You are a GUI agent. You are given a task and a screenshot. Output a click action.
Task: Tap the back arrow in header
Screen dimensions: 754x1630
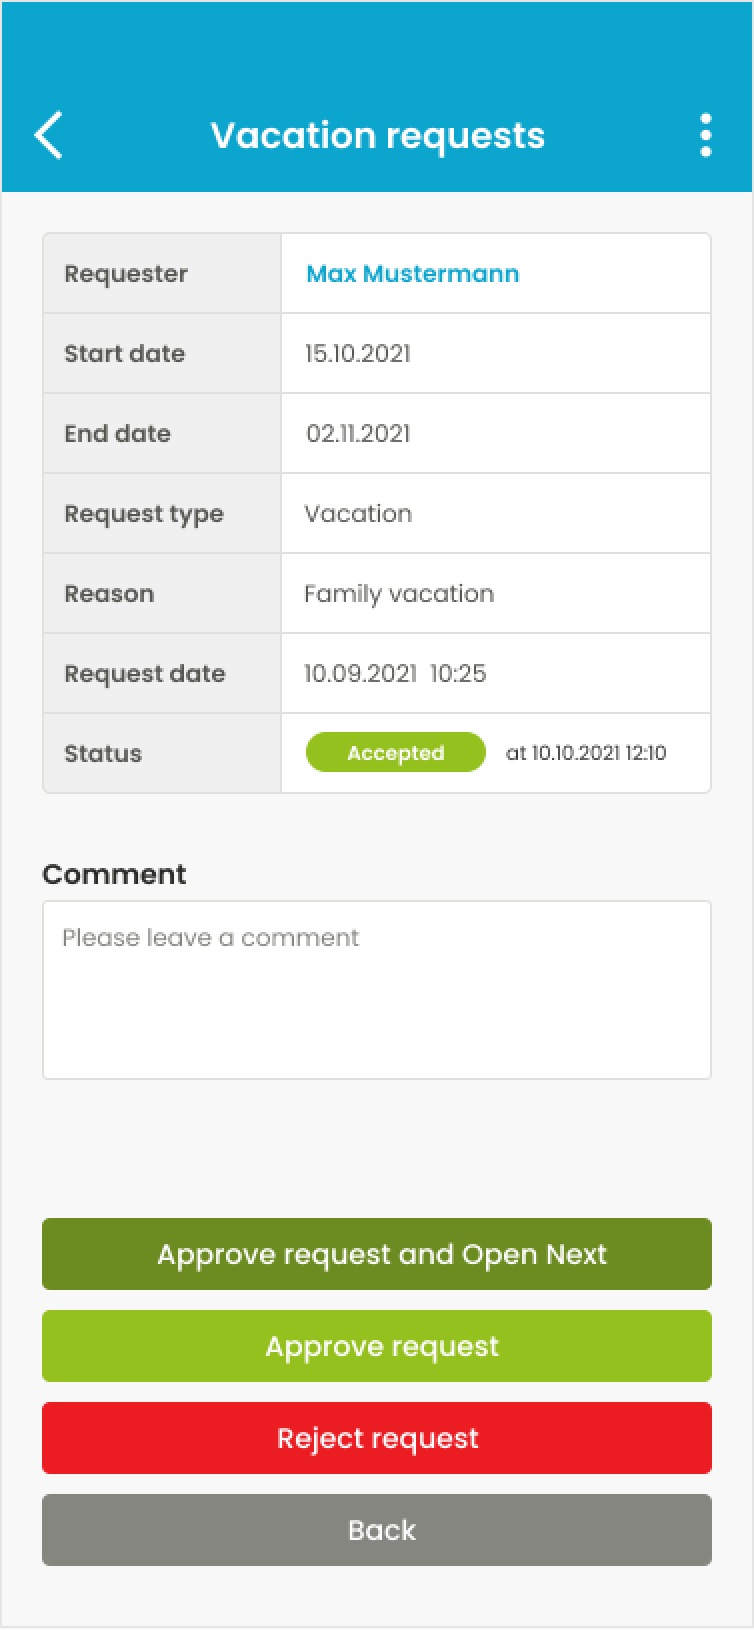[x=48, y=135]
